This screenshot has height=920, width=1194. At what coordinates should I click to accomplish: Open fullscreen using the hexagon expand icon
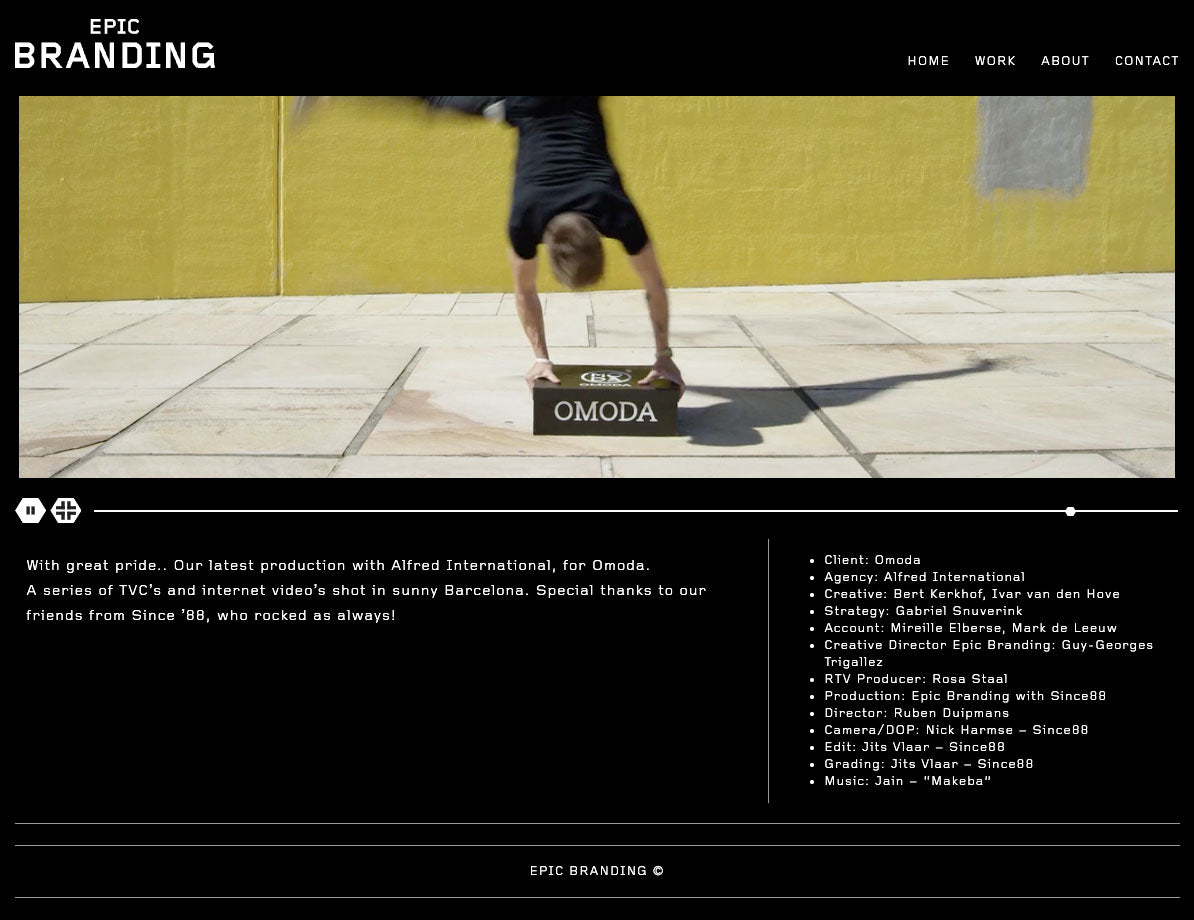66,510
